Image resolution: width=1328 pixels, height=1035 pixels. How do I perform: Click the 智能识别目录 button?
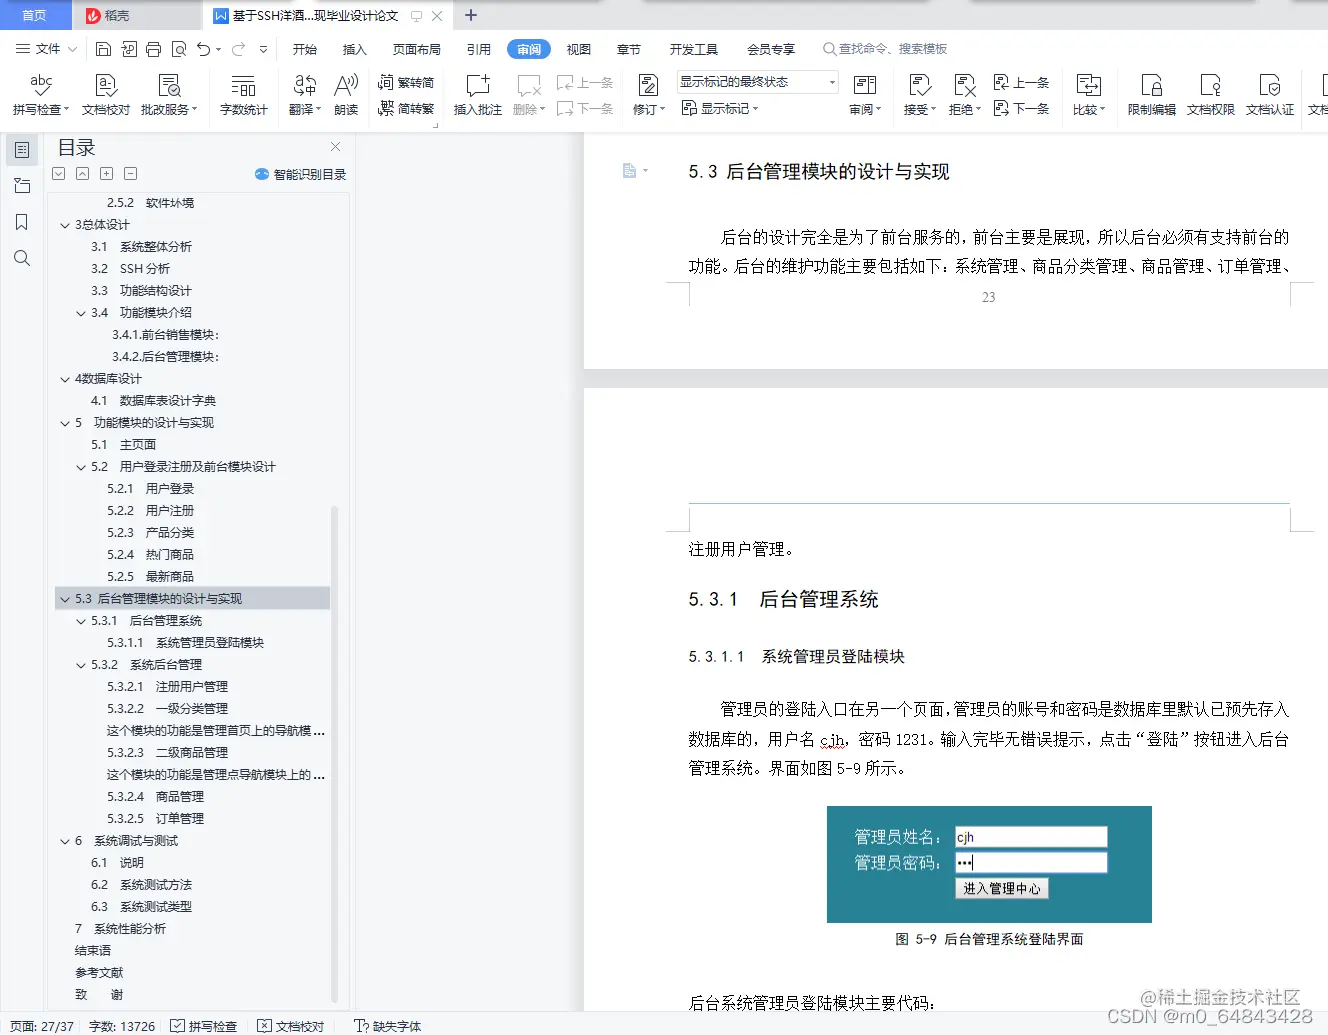point(300,173)
